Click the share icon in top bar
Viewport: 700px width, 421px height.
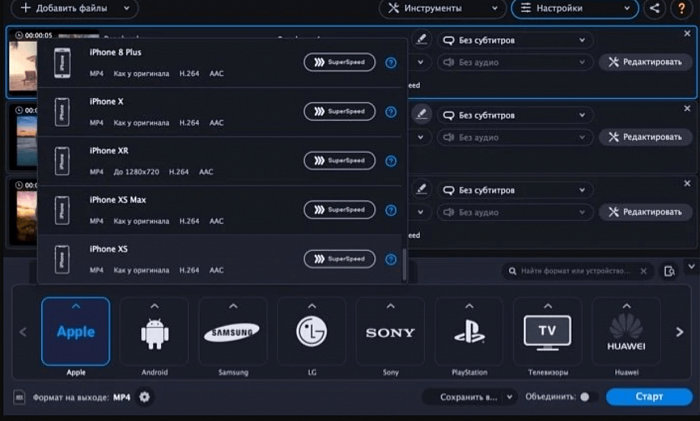(x=654, y=8)
